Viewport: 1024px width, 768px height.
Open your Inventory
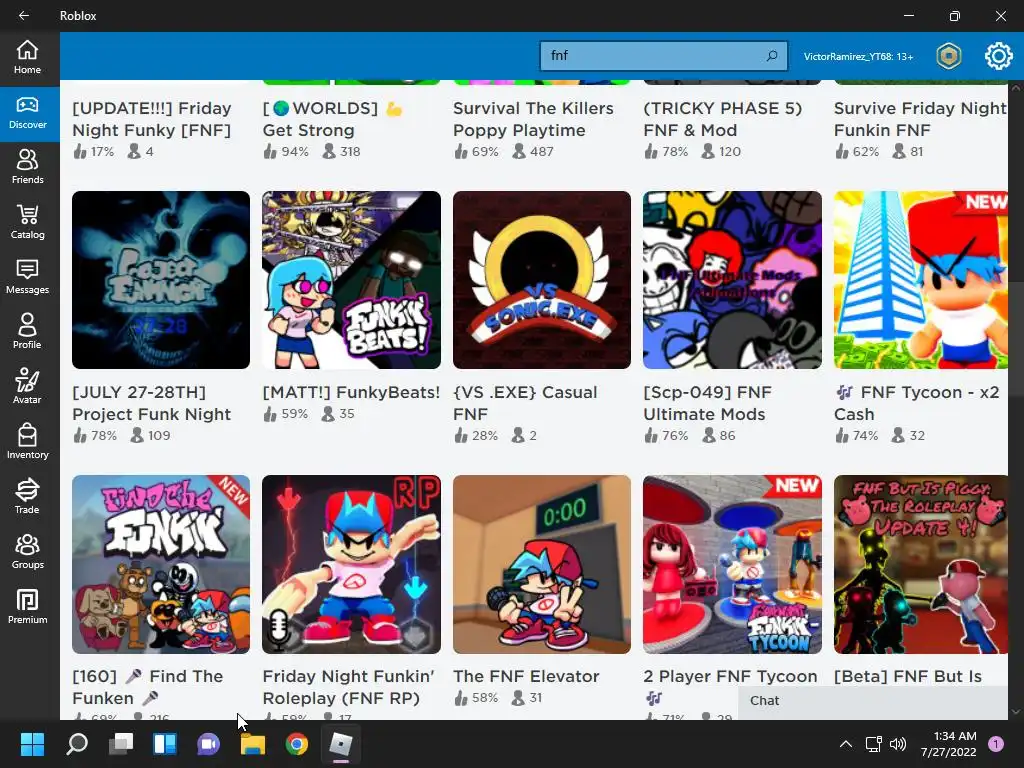click(x=27, y=442)
